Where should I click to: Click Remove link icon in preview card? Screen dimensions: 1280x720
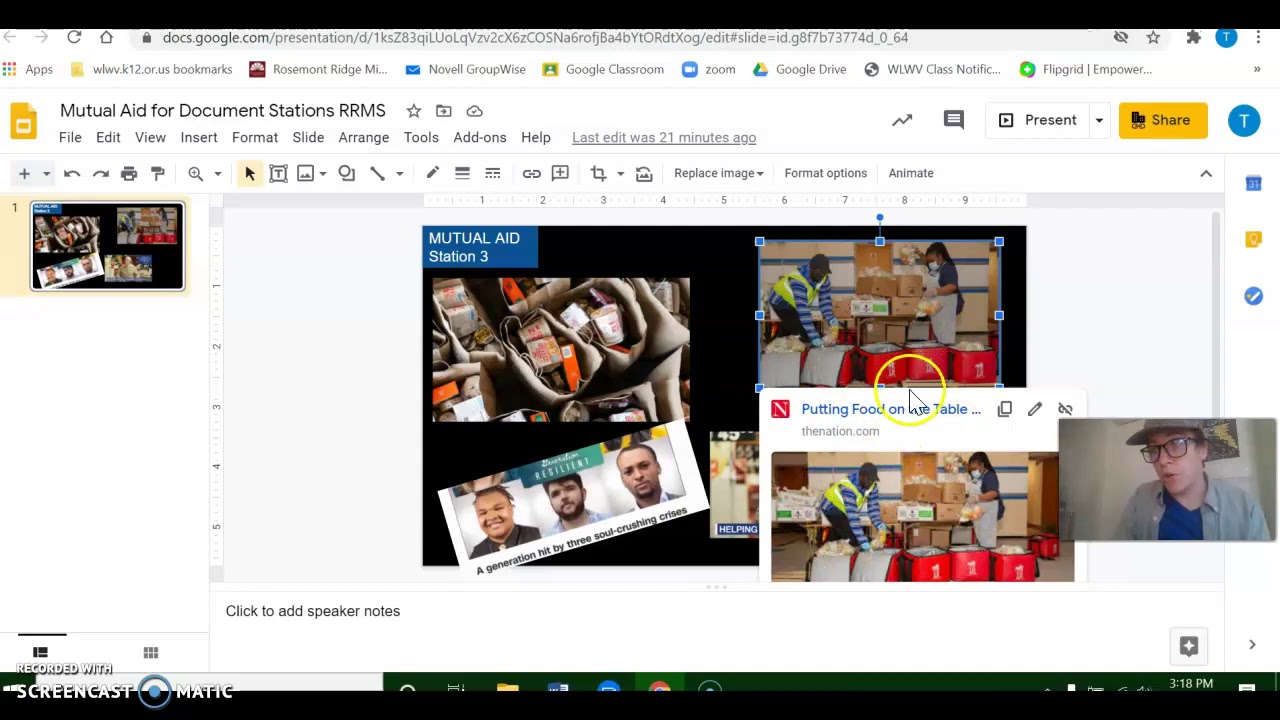coord(1065,409)
